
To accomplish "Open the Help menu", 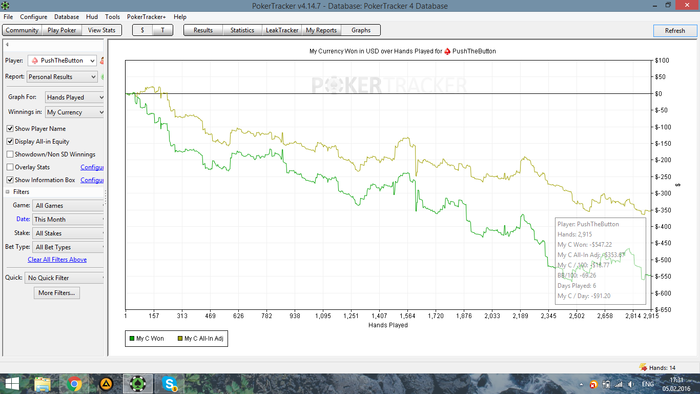I will (x=180, y=17).
